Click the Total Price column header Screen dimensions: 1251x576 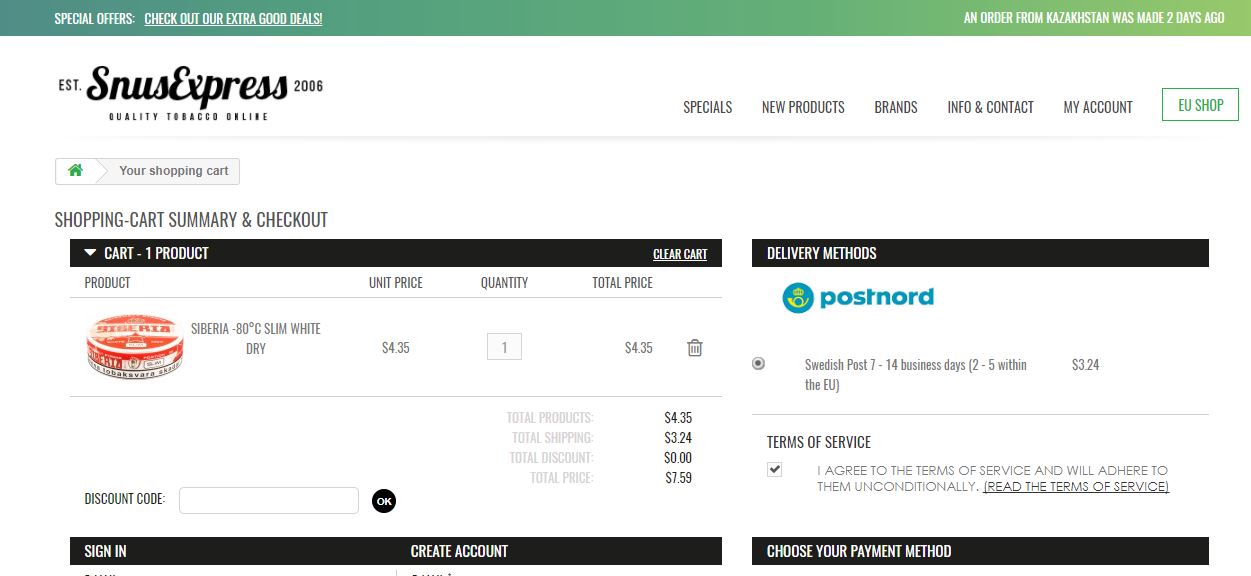[622, 283]
